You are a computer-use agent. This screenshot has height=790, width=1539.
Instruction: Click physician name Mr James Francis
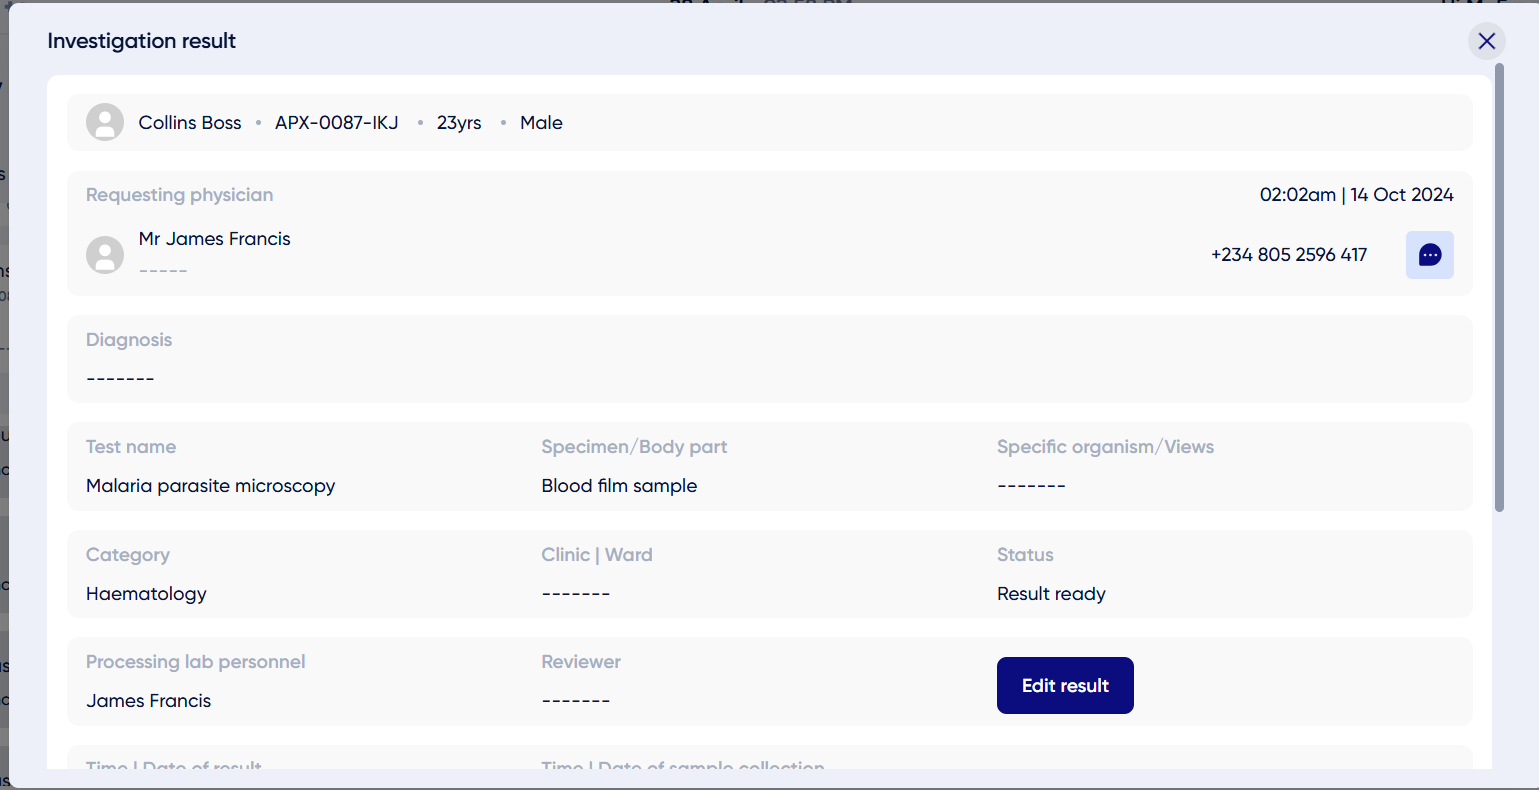215,239
